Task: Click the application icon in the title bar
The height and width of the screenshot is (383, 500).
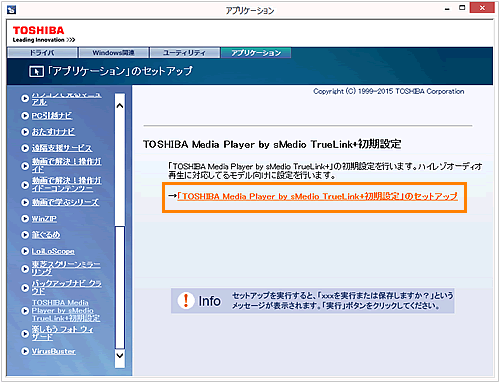Action: pyautogui.click(x=11, y=10)
